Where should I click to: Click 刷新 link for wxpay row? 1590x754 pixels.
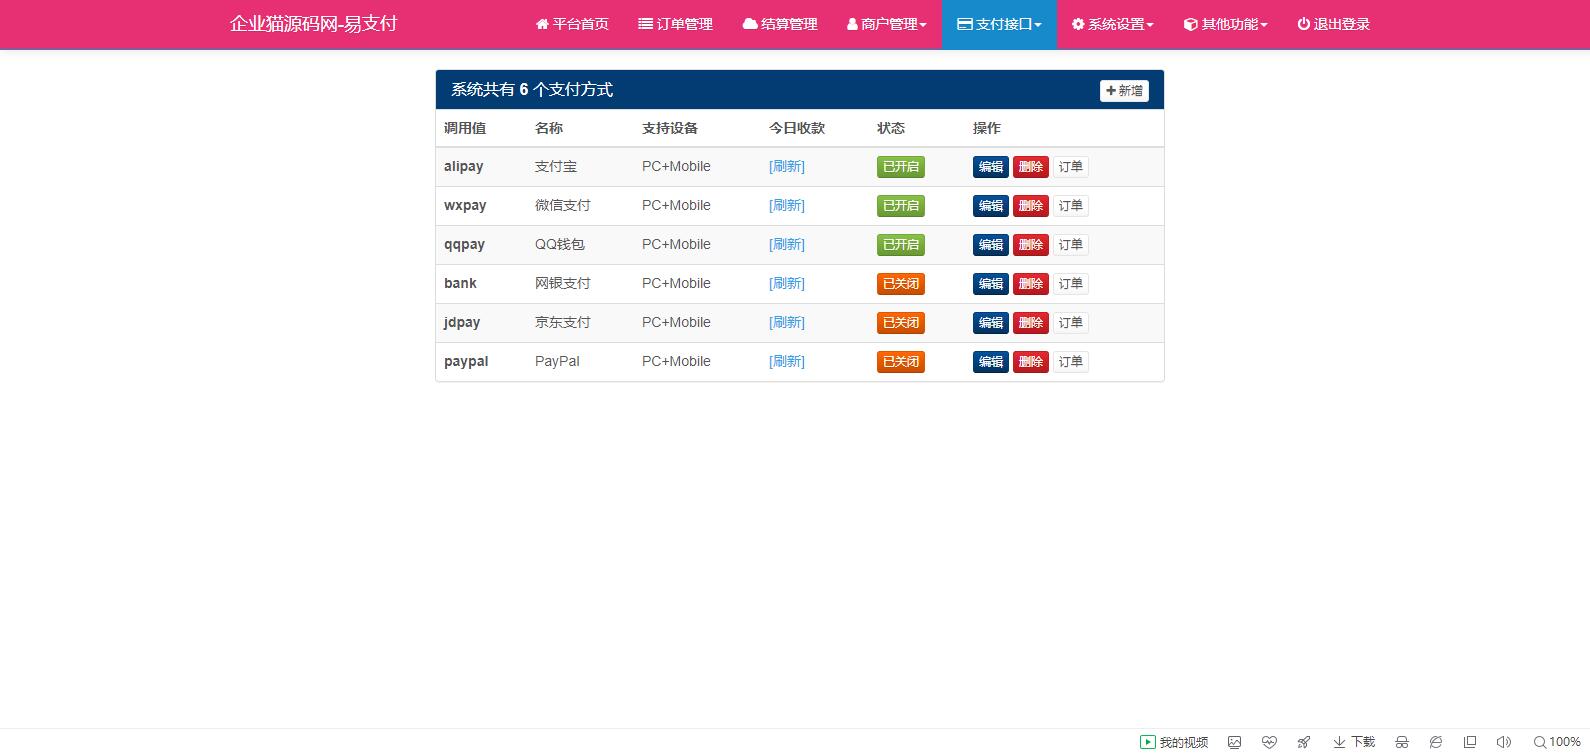click(786, 206)
